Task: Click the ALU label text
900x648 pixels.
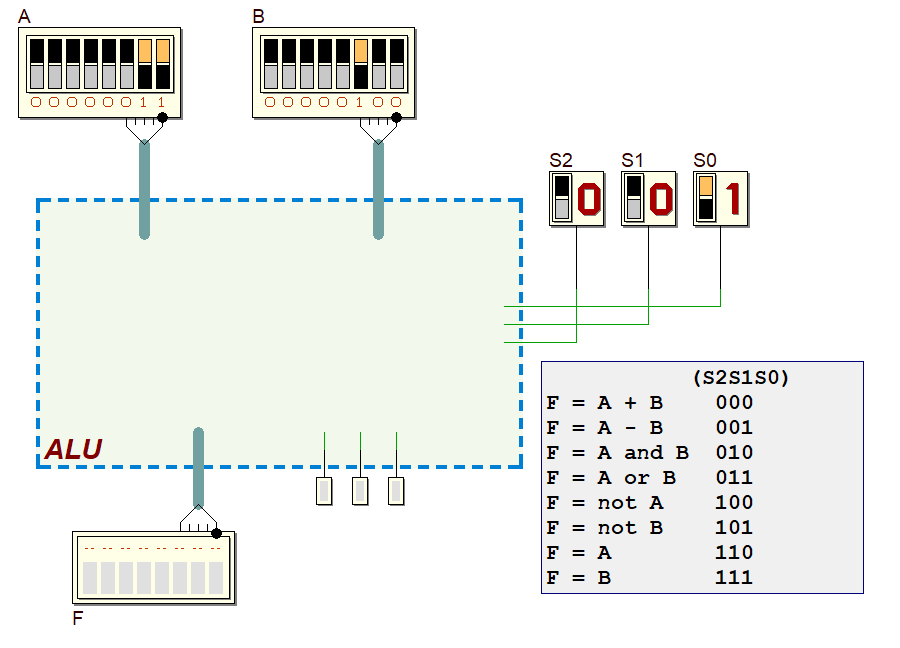Action: (x=73, y=449)
